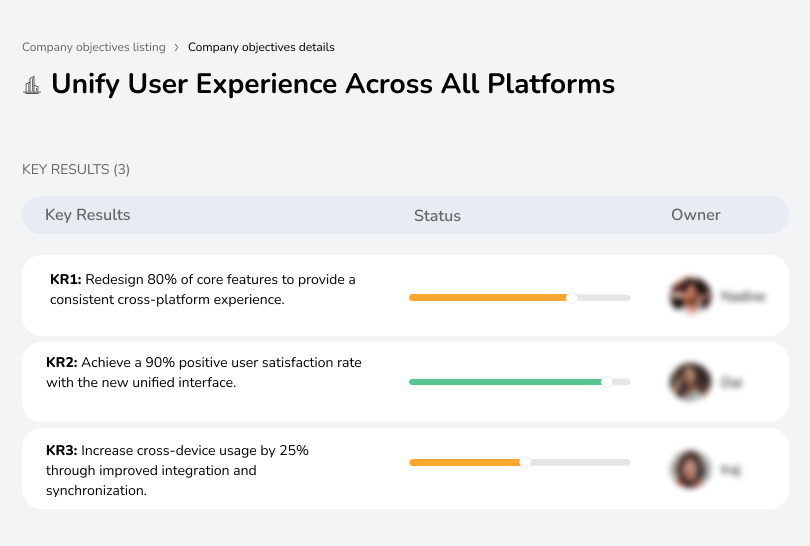Viewport: 810px width, 546px height.
Task: Click the breadcrumb chevron separator
Action: [177, 48]
